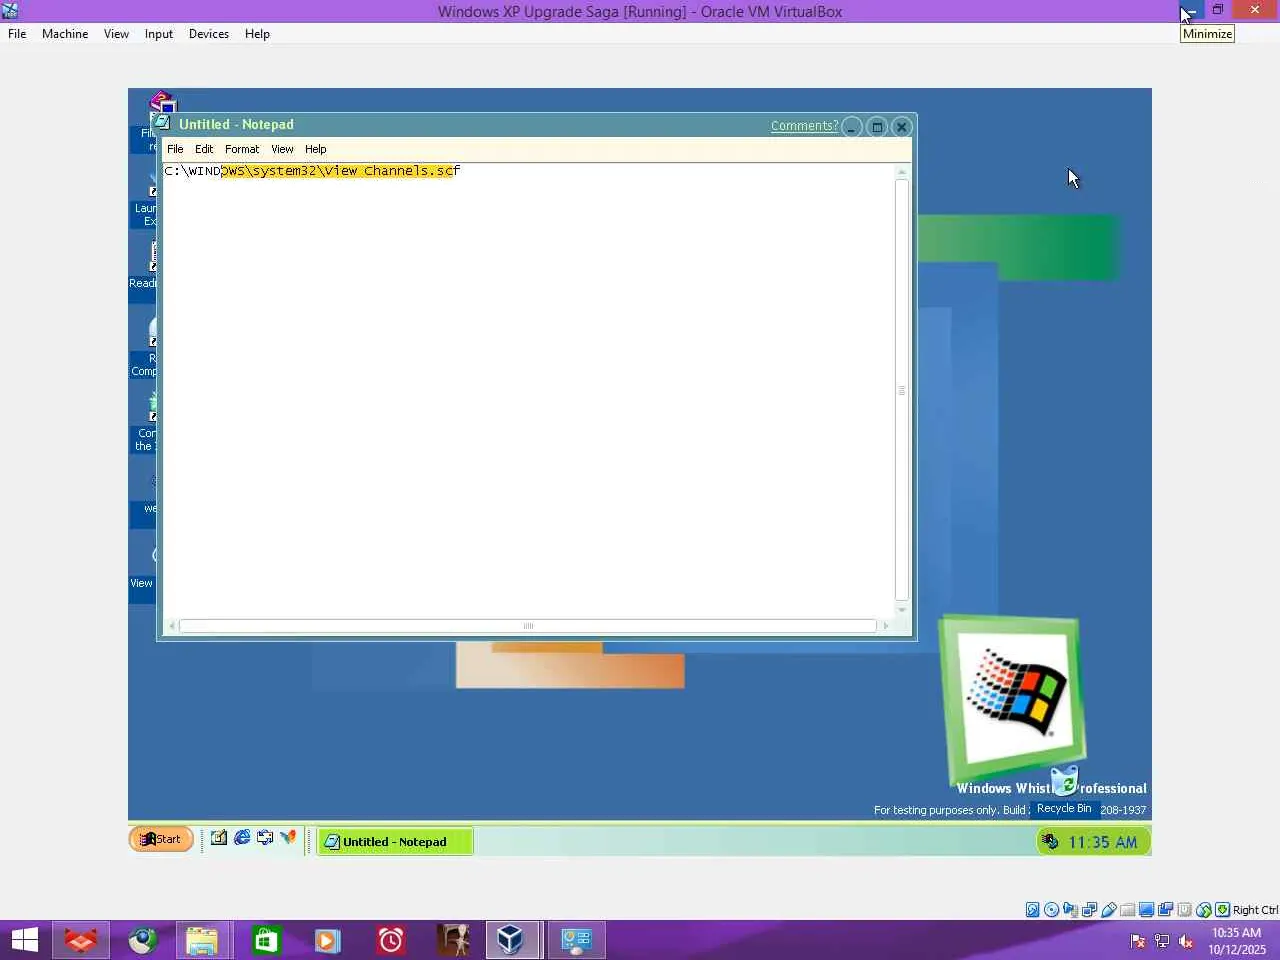The height and width of the screenshot is (960, 1280).
Task: Click the Right Ctrl host key label
Action: click(1255, 910)
